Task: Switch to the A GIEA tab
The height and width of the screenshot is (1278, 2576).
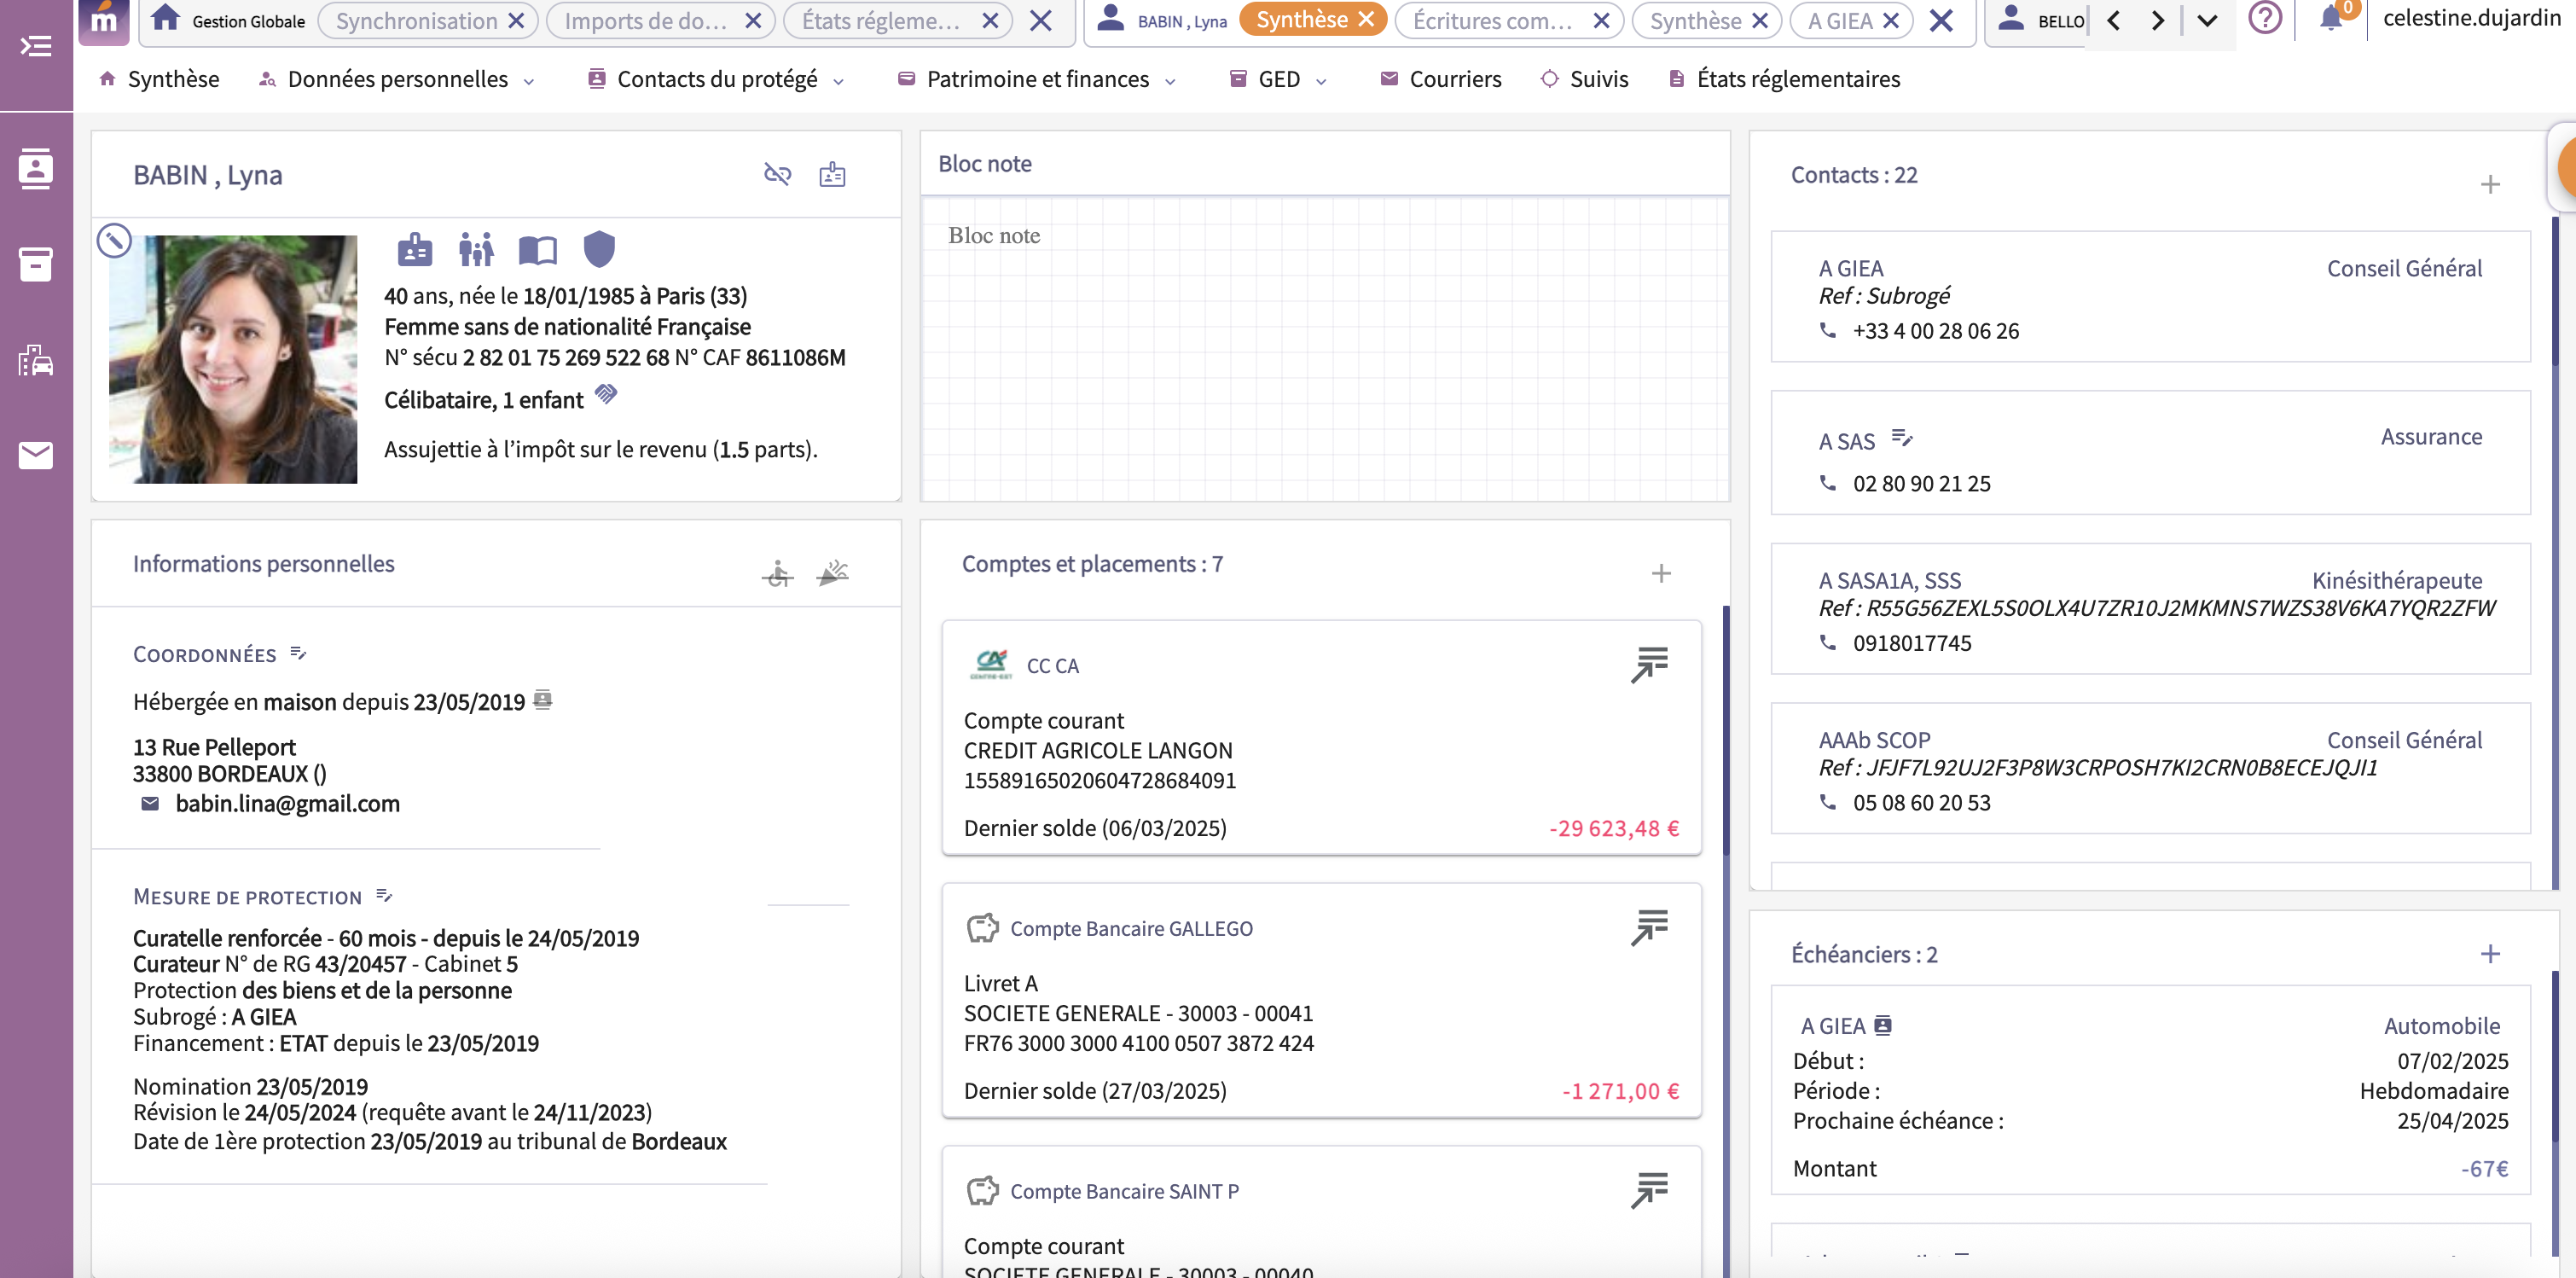Action: pyautogui.click(x=1839, y=21)
